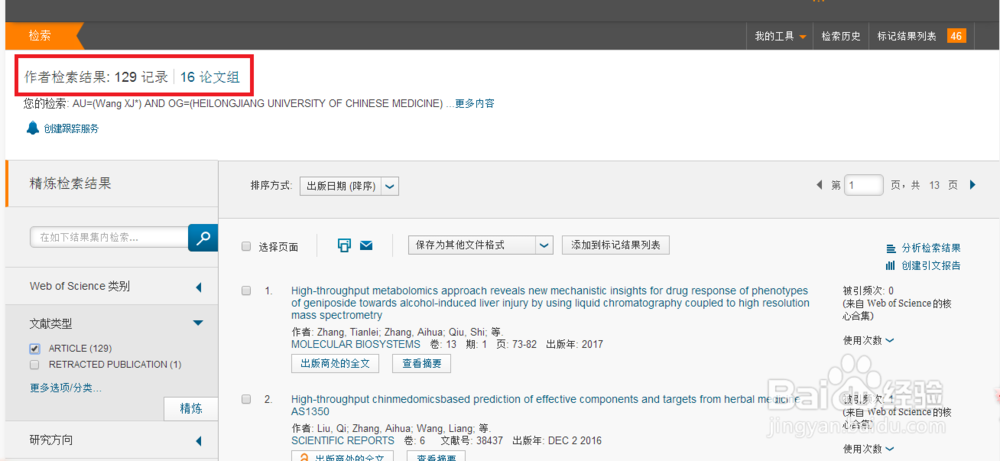The image size is (1000, 461).
Task: Open the SCIENTIFIC REPORTS journal link
Action: click(342, 441)
